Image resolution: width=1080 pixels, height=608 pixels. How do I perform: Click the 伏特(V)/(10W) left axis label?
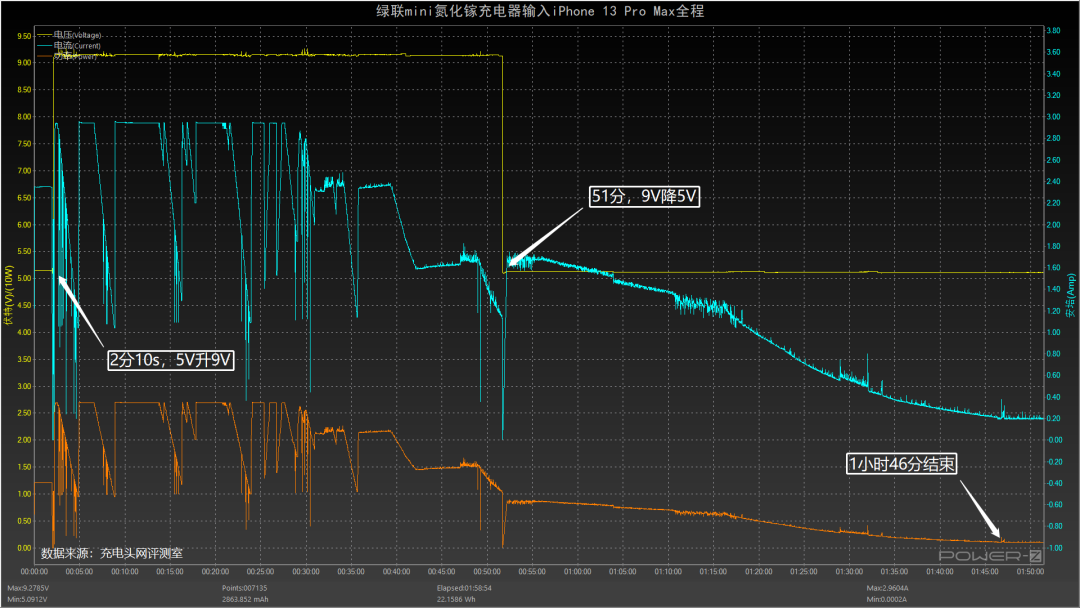[9, 295]
